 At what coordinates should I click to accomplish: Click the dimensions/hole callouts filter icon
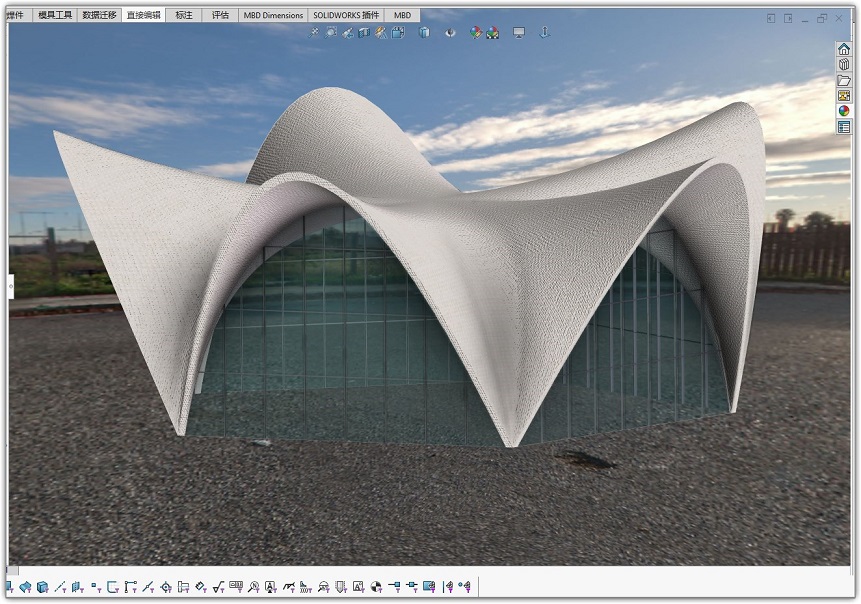(x=201, y=588)
